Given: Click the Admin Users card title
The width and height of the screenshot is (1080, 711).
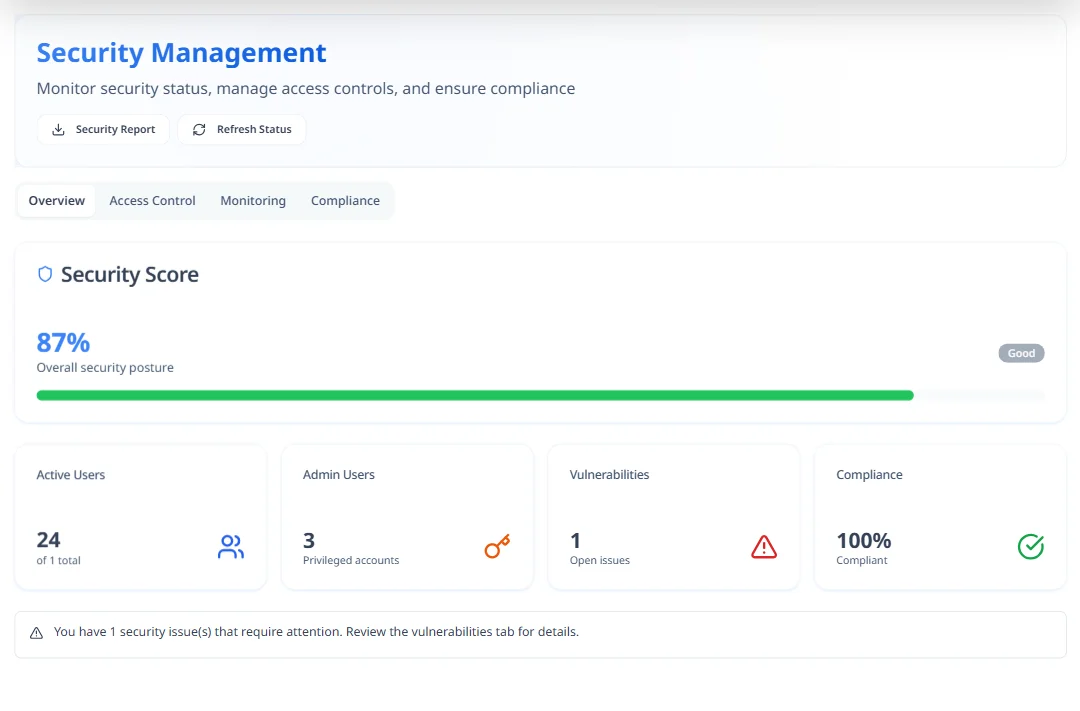Looking at the screenshot, I should coord(339,475).
